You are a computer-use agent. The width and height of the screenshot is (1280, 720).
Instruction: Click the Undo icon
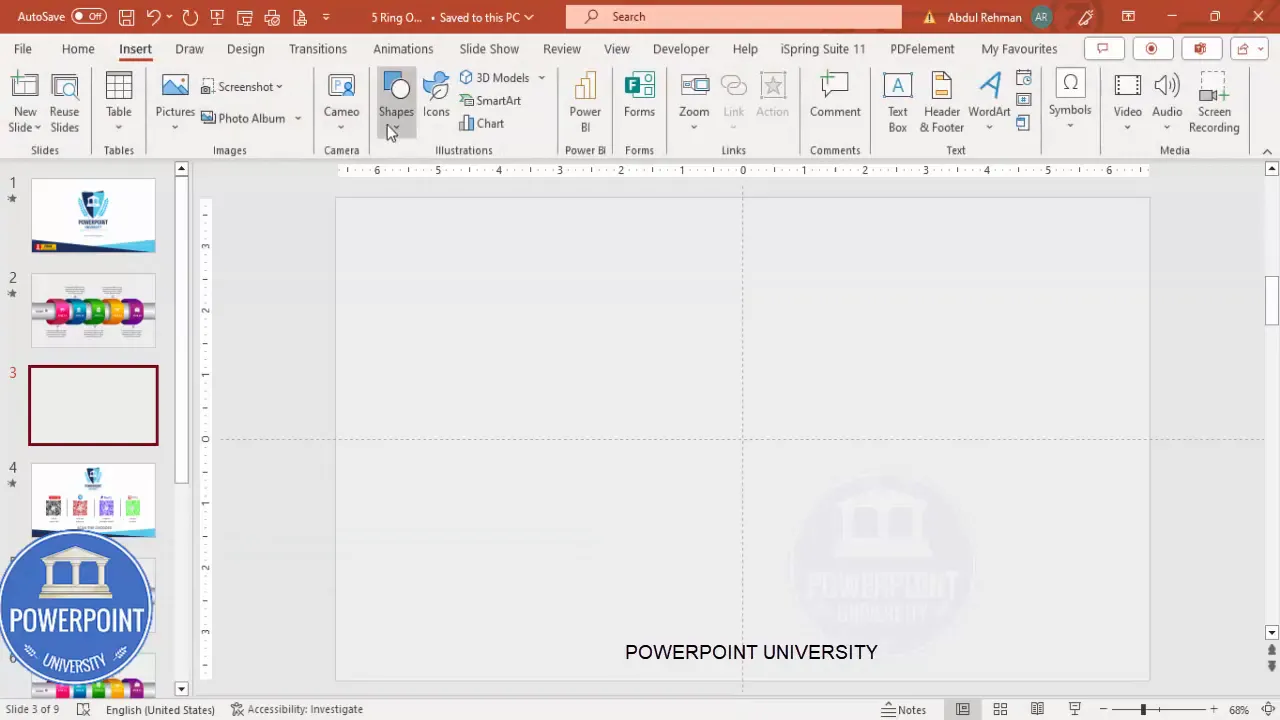pos(153,17)
